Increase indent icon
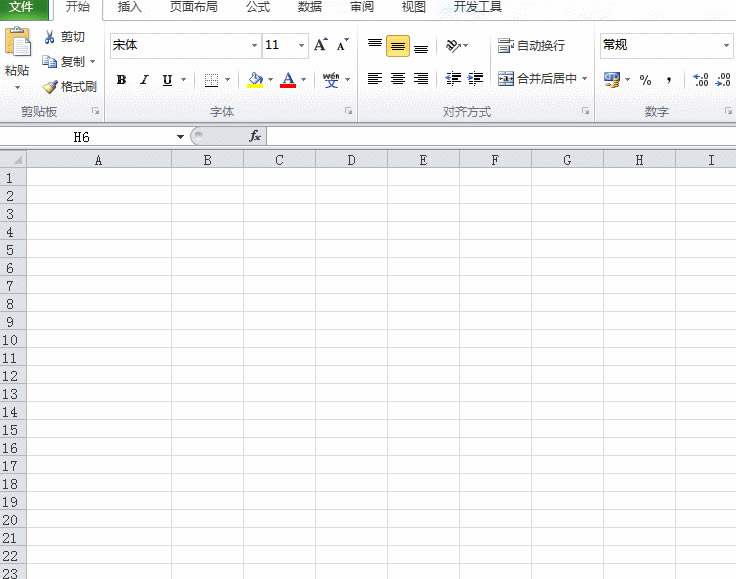This screenshot has height=579, width=736. point(475,78)
